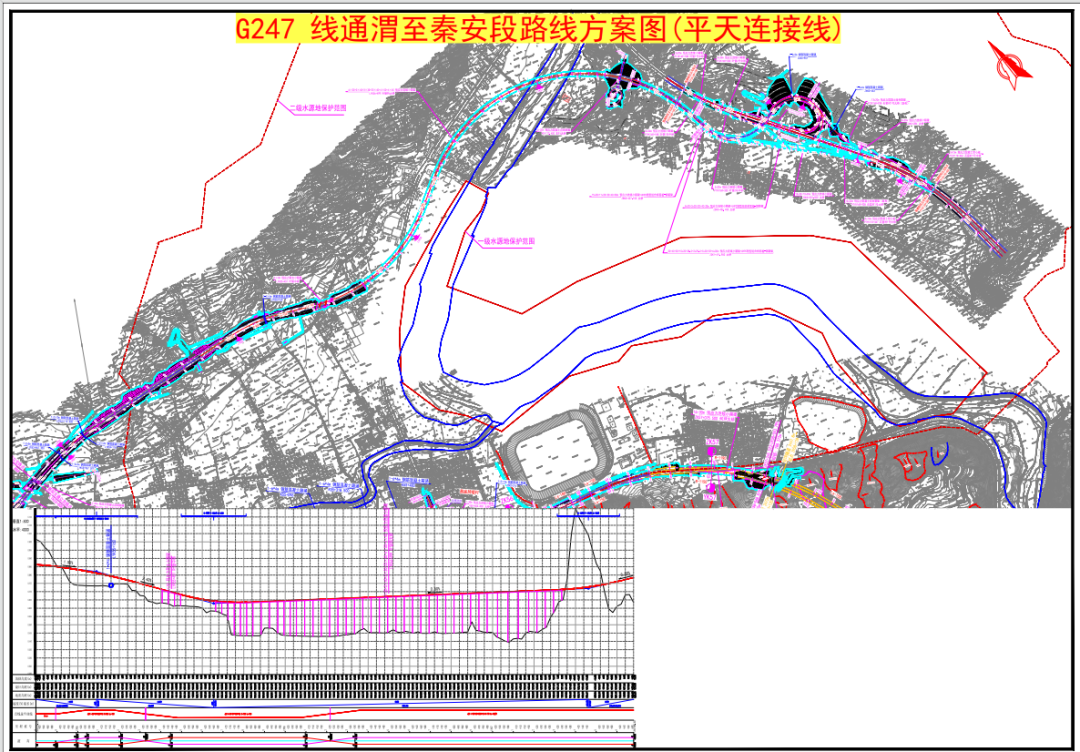This screenshot has width=1080, height=752.
Task: Select the 二级水源地保护范围 label
Action: (318, 109)
